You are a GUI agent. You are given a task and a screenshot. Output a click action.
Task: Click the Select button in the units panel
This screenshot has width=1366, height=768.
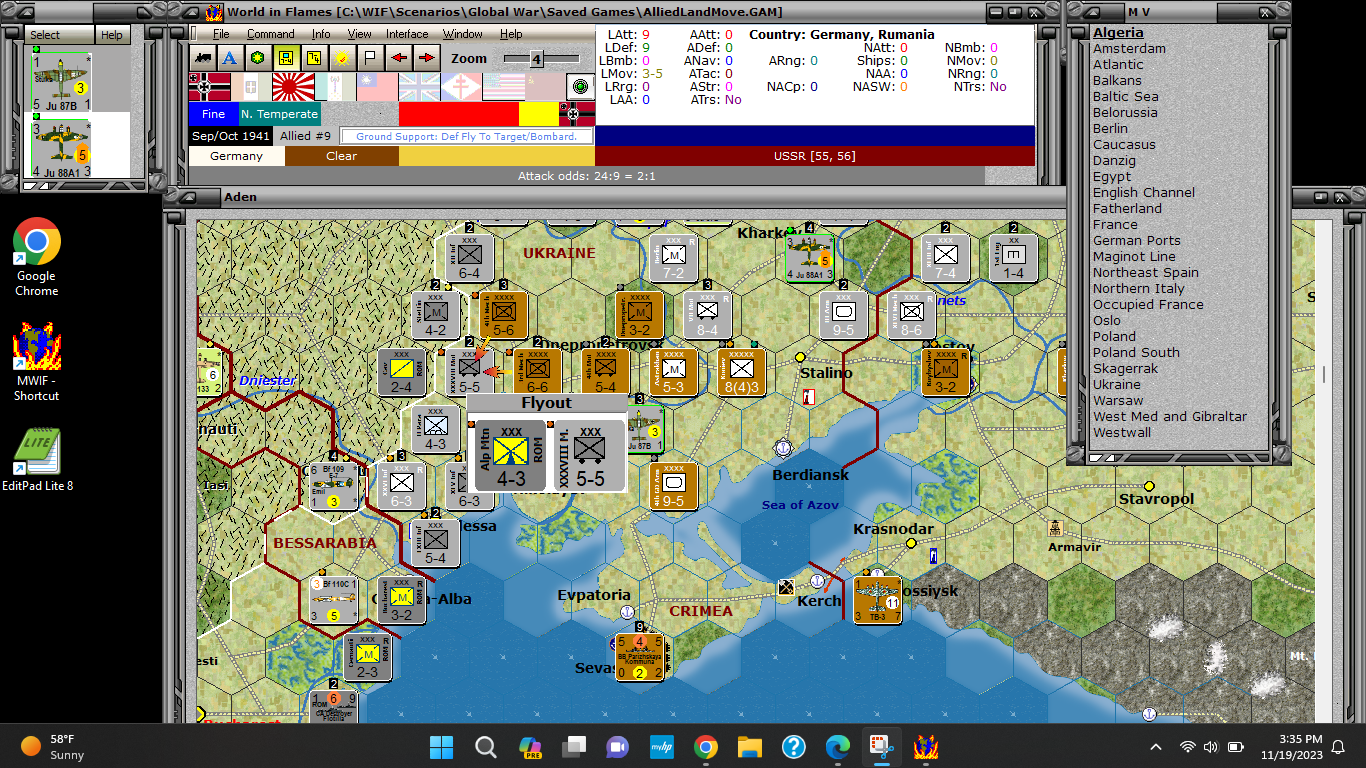coord(59,35)
